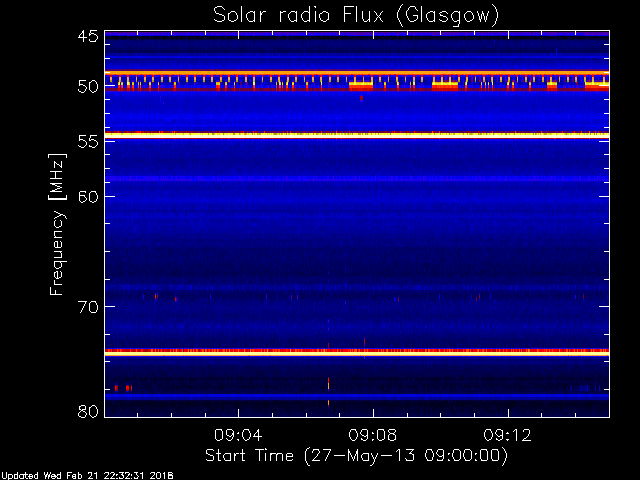Click the "Start Time (27-May-13 09:00:00)" label
Screen dimensions: 640x480
coord(356,456)
